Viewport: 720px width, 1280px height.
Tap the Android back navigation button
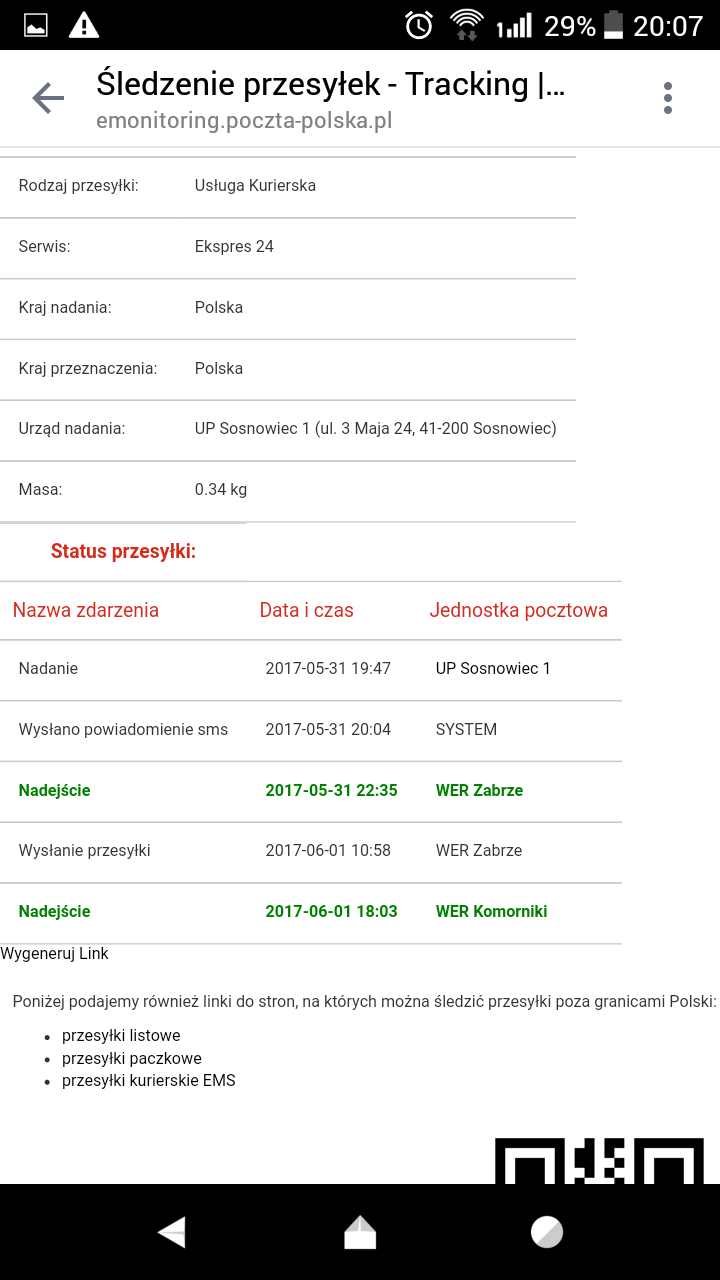[x=172, y=1232]
